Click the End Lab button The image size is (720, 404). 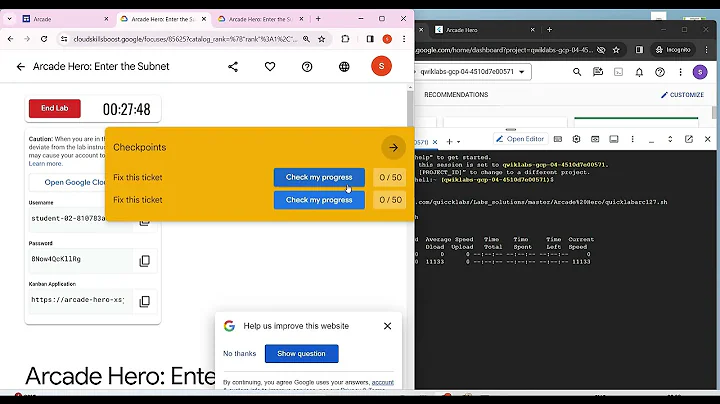pos(55,108)
